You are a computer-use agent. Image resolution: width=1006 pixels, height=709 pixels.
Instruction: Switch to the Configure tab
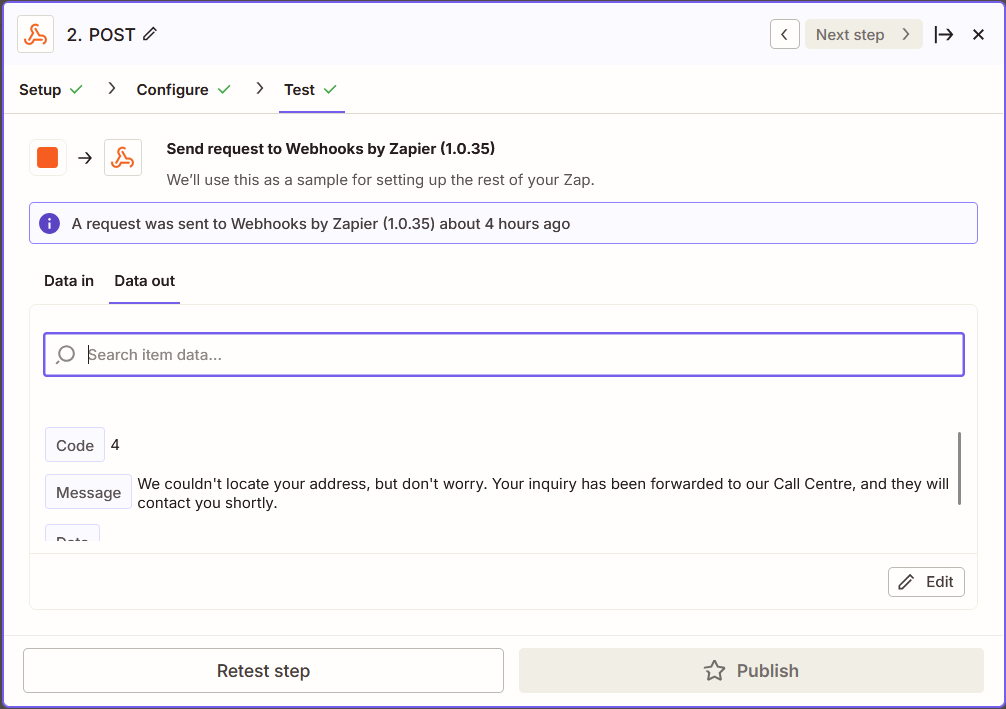pos(173,90)
